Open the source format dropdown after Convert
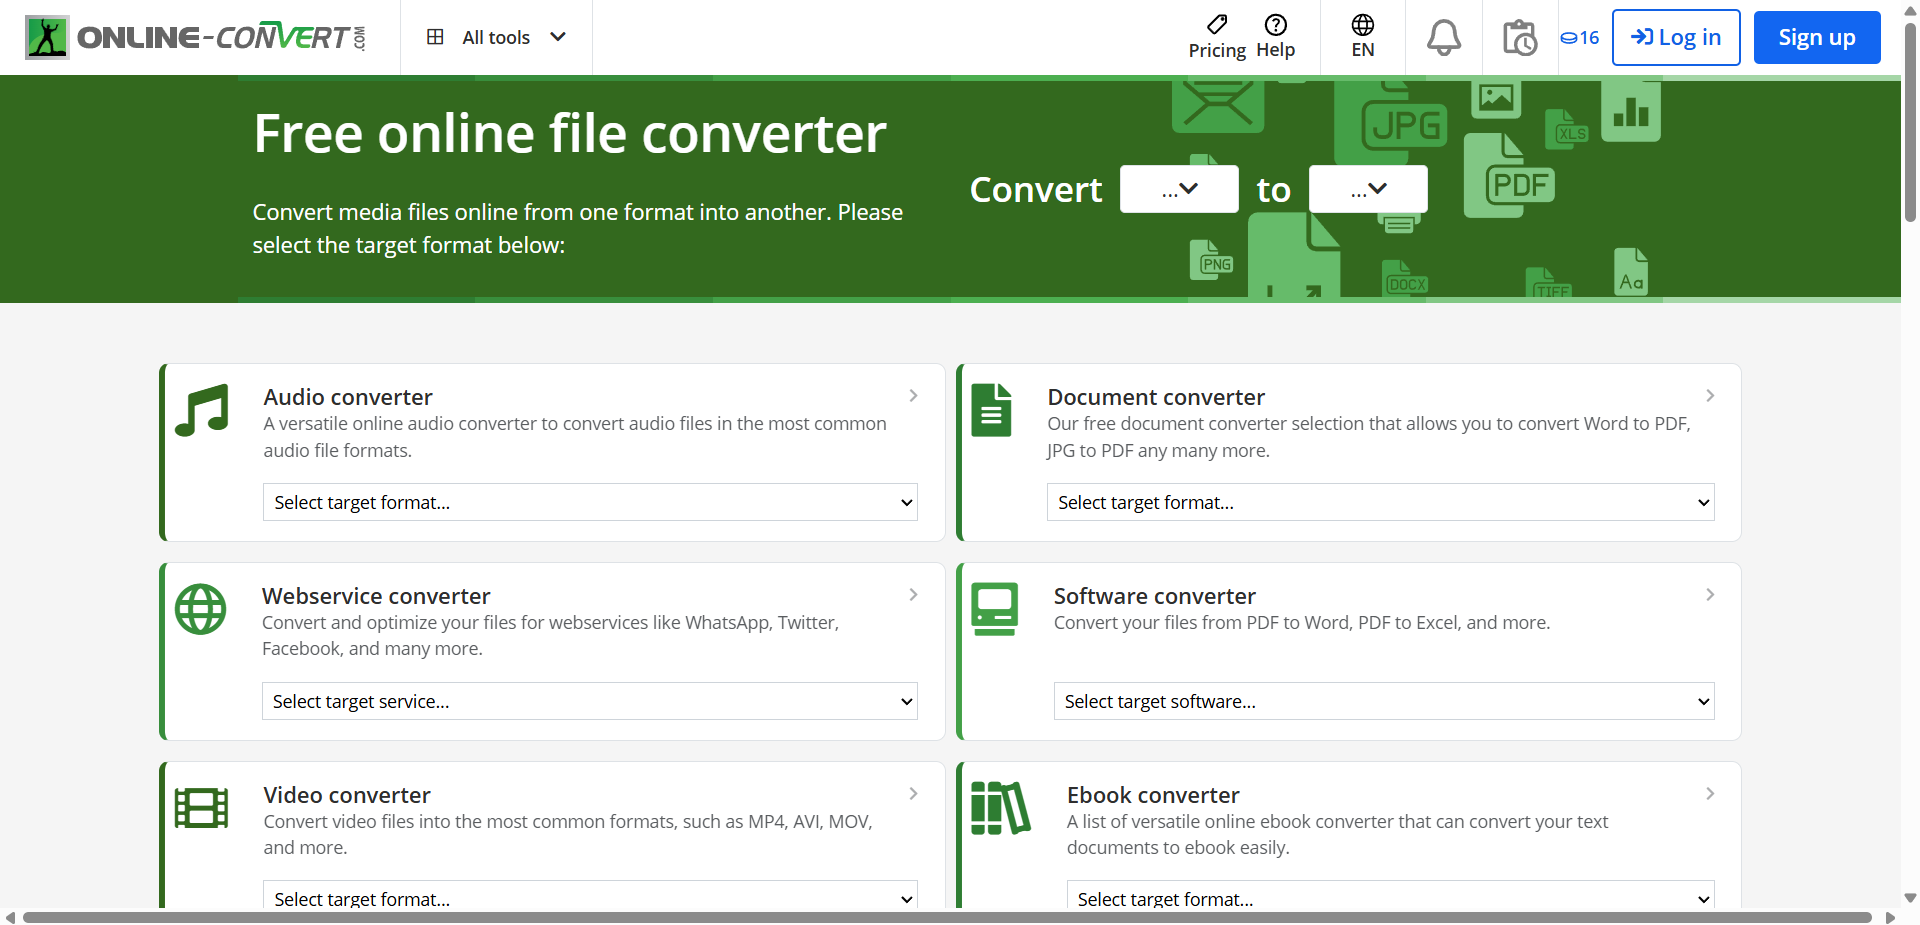Image resolution: width=1920 pixels, height=925 pixels. (1179, 189)
